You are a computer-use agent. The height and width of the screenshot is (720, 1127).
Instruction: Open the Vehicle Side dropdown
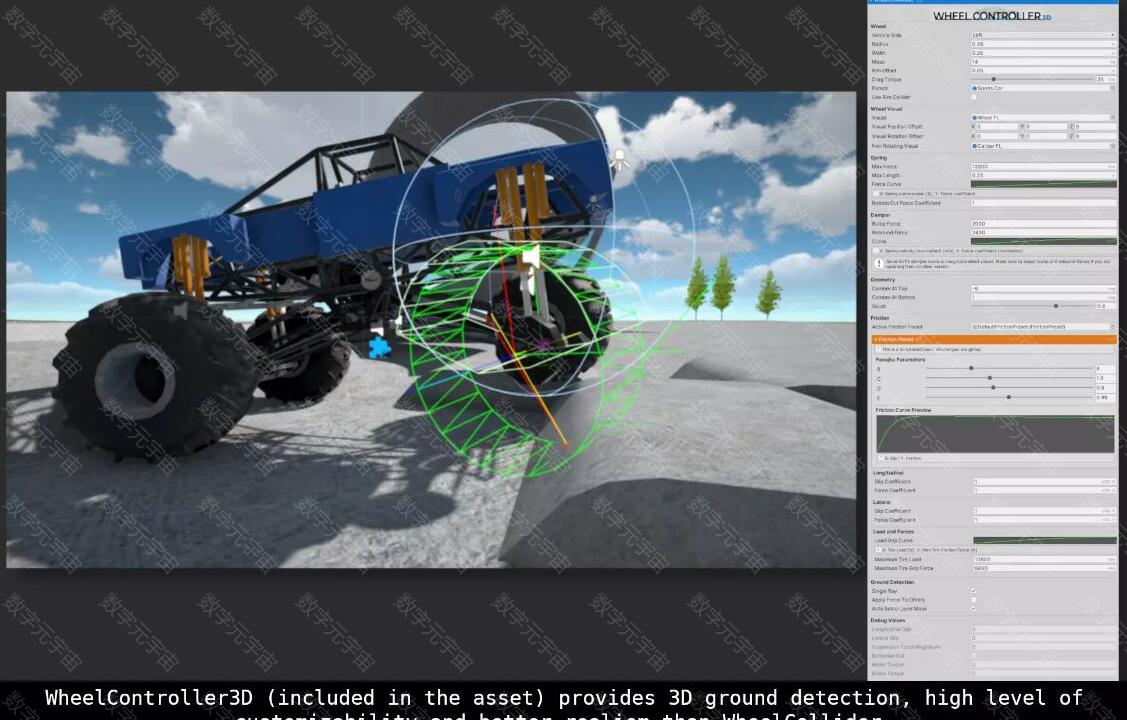pos(1043,34)
